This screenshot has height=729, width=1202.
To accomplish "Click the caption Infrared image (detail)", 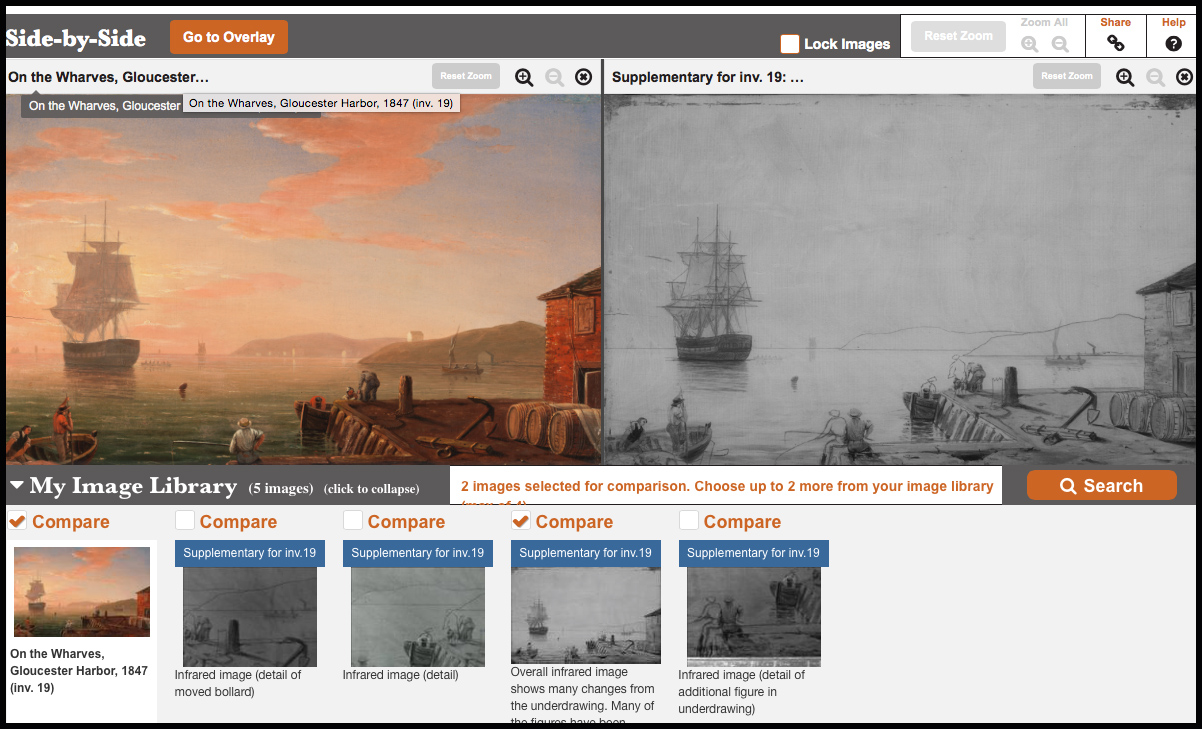I will point(400,675).
